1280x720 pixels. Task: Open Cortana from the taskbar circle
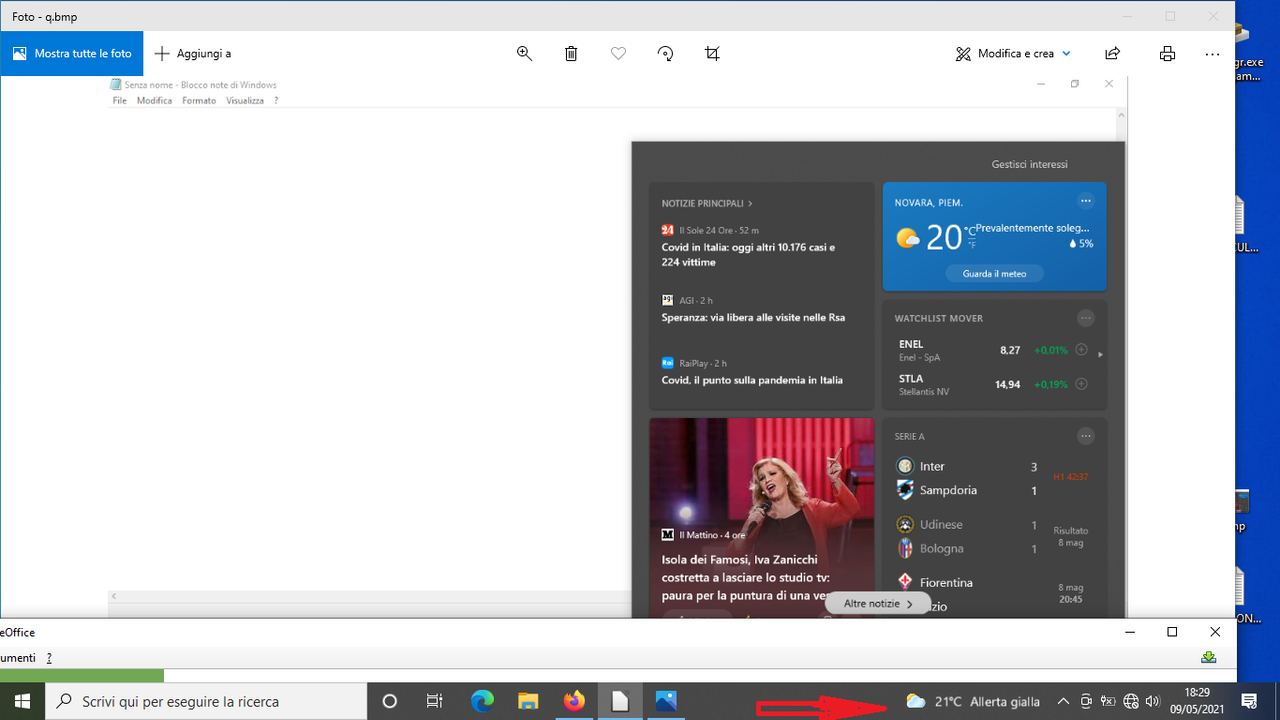390,701
